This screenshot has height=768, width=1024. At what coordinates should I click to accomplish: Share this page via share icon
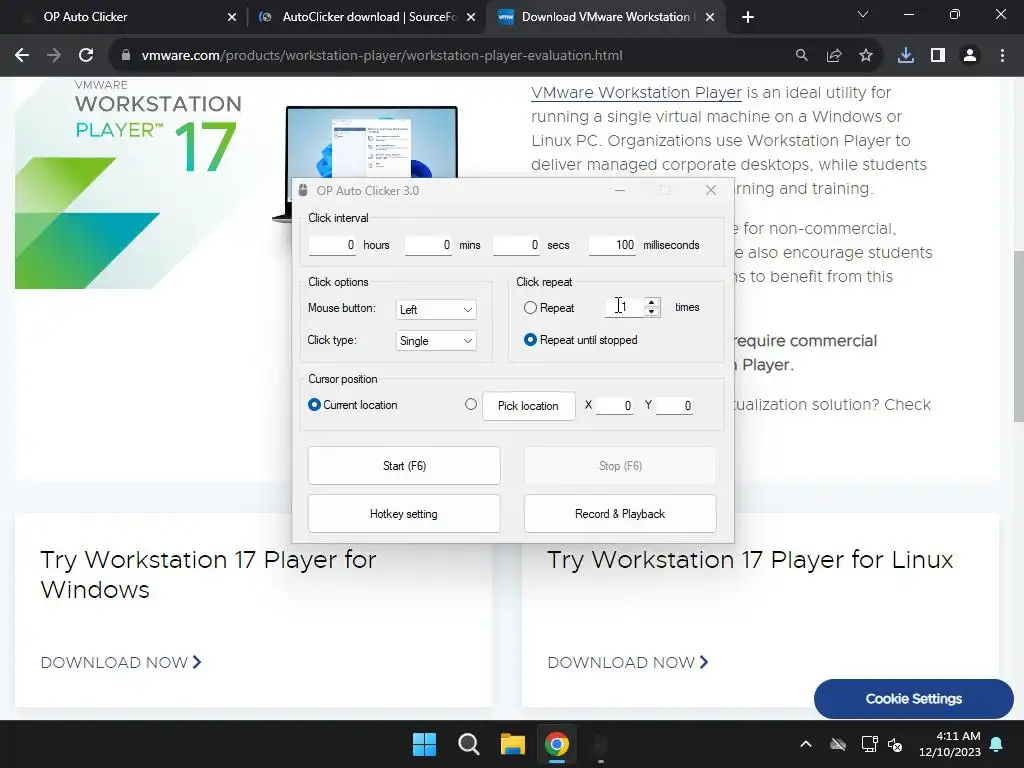point(834,56)
